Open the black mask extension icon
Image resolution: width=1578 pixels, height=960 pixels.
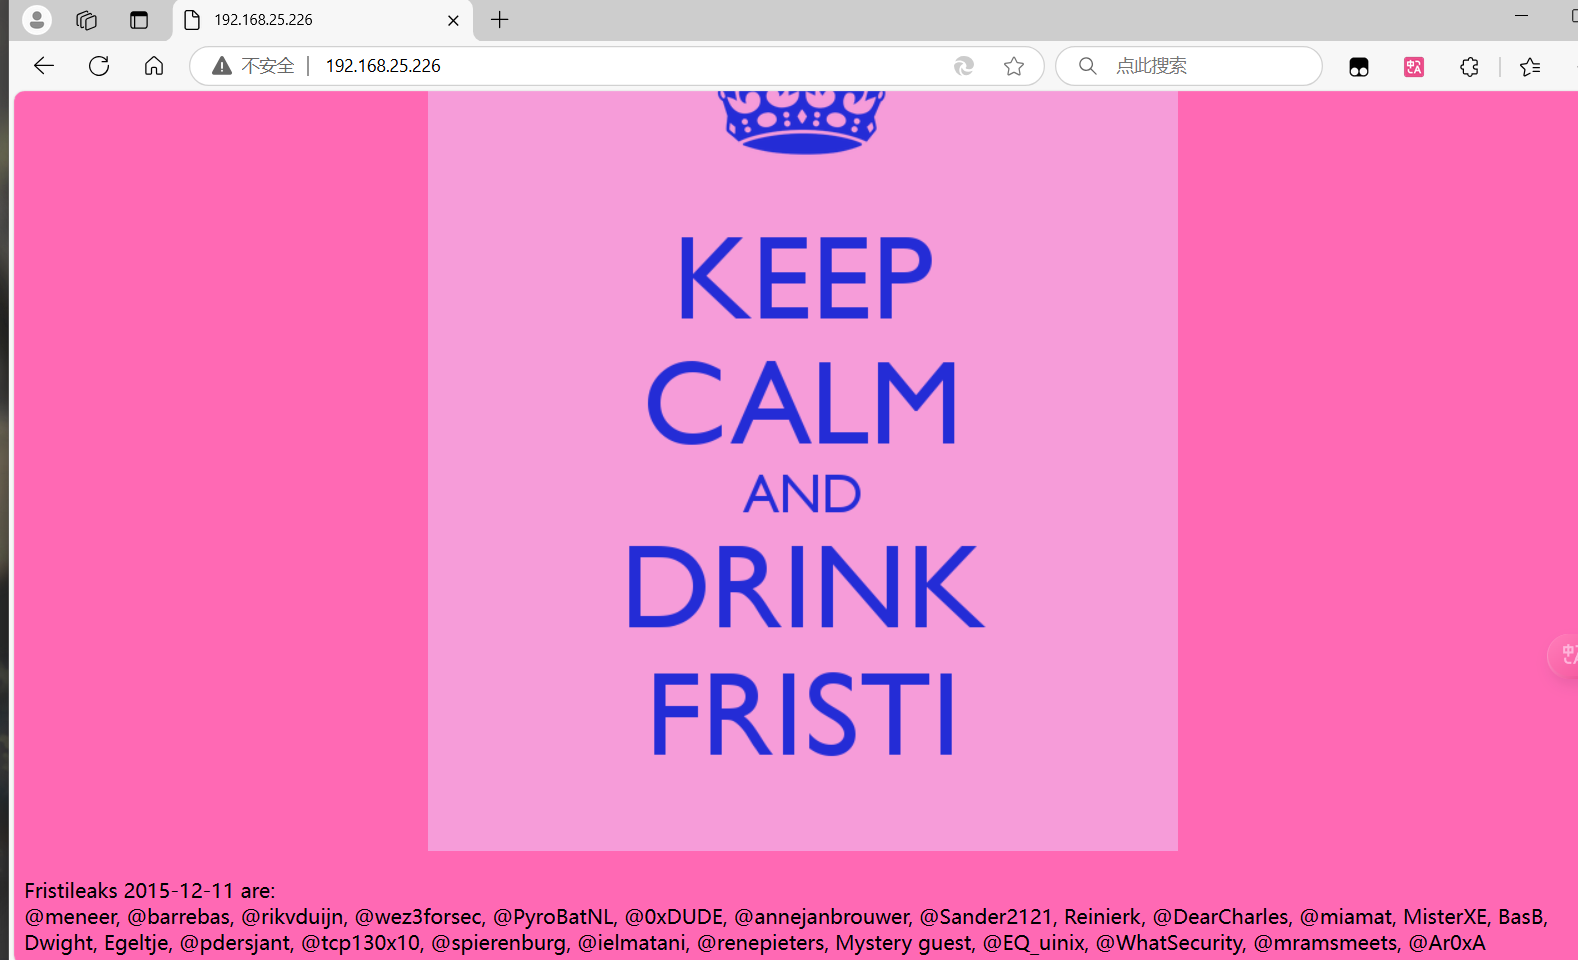coord(1359,67)
